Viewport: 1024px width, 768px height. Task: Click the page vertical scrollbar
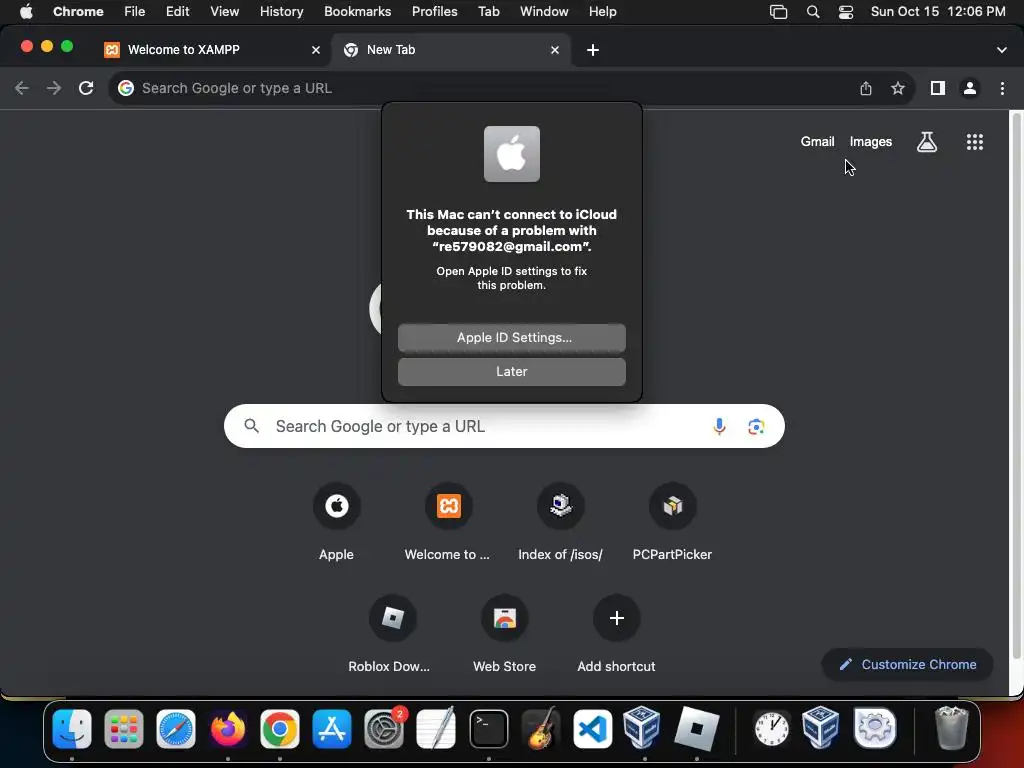click(x=1016, y=385)
